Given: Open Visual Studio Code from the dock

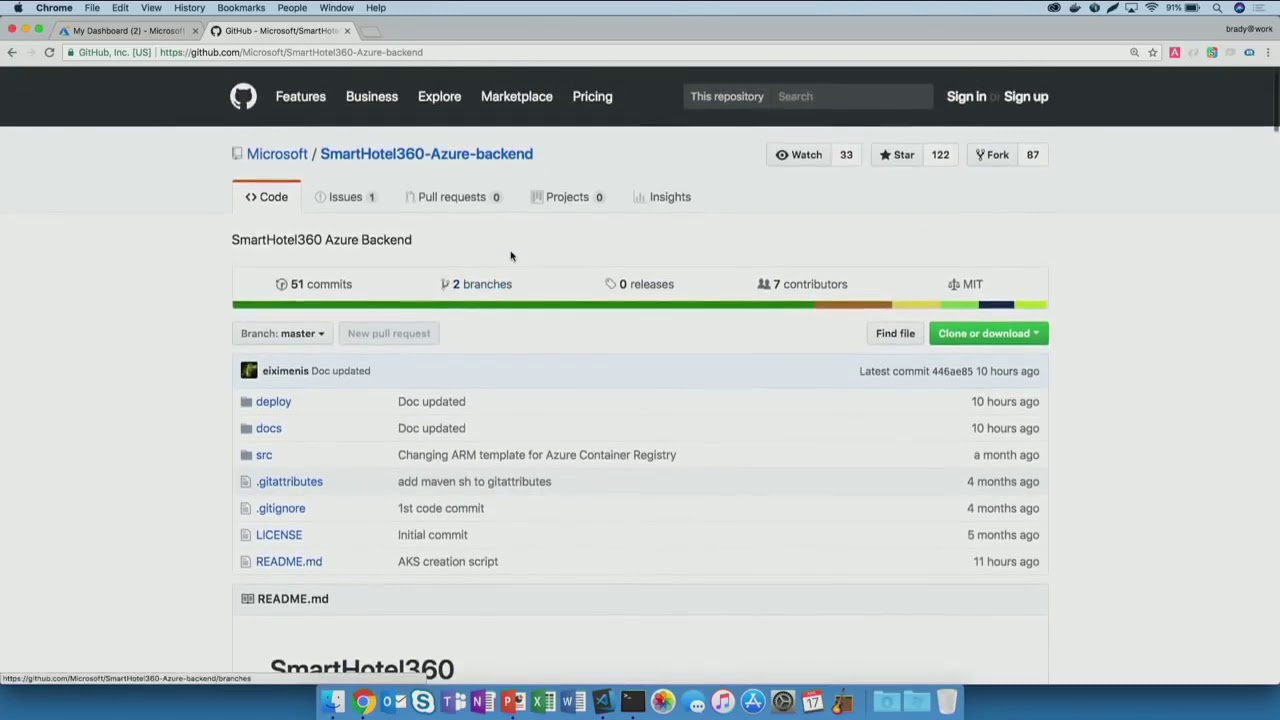Looking at the screenshot, I should pos(603,701).
